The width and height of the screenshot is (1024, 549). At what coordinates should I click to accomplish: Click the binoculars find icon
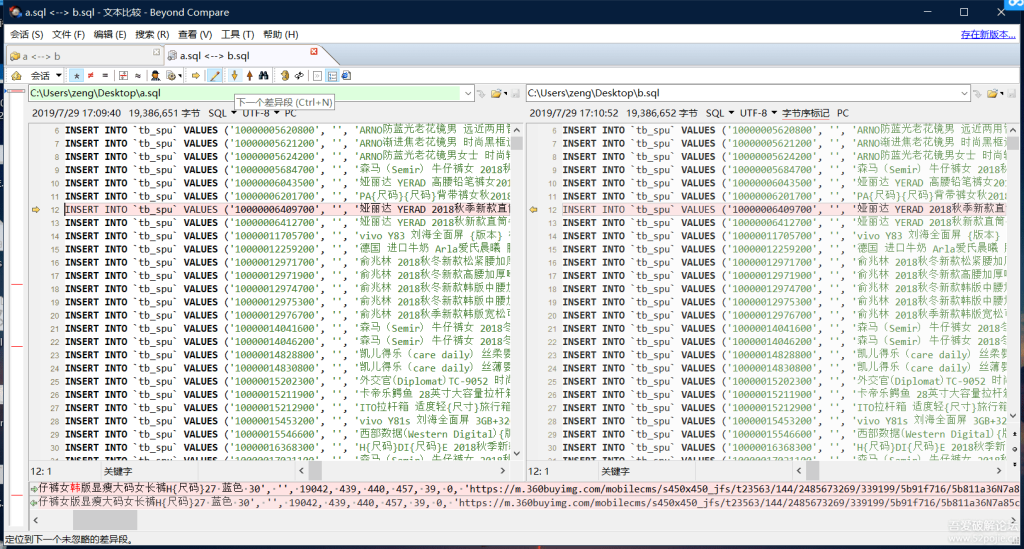pos(263,76)
